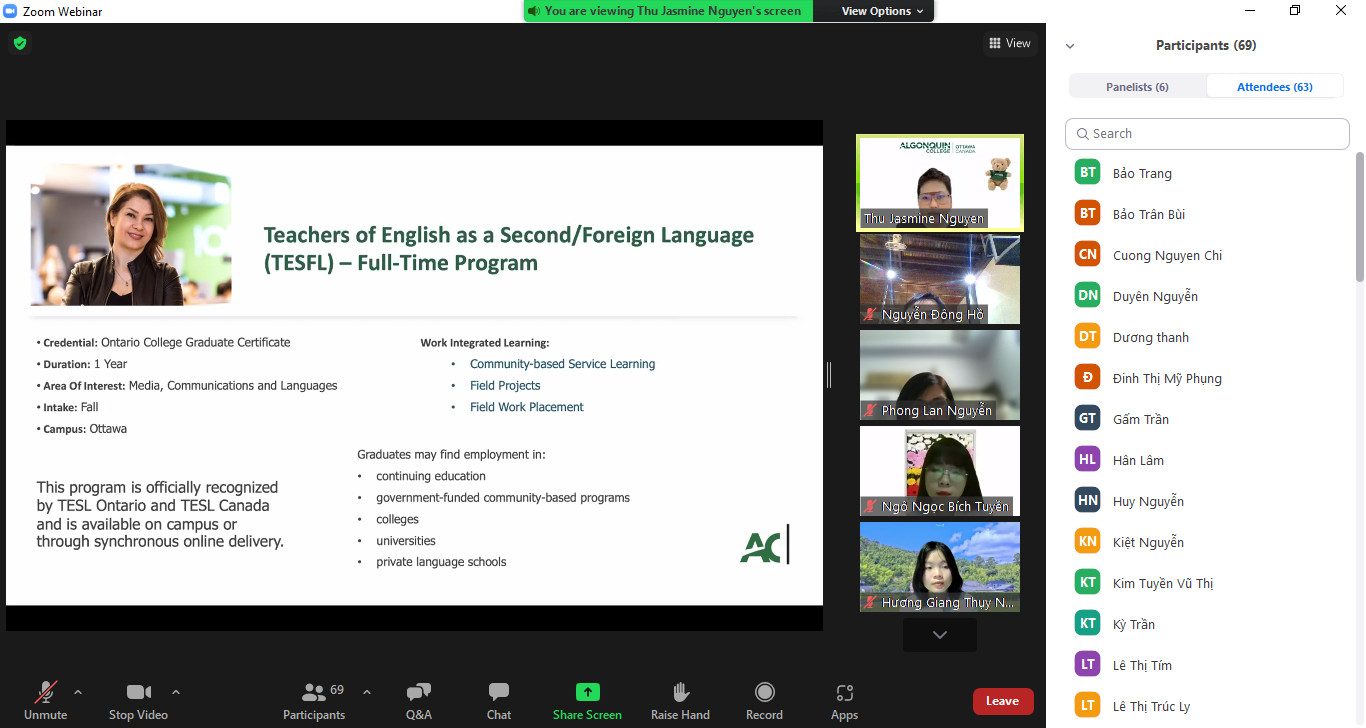This screenshot has width=1366, height=728.
Task: Switch the layout with the View button
Action: tap(1009, 43)
